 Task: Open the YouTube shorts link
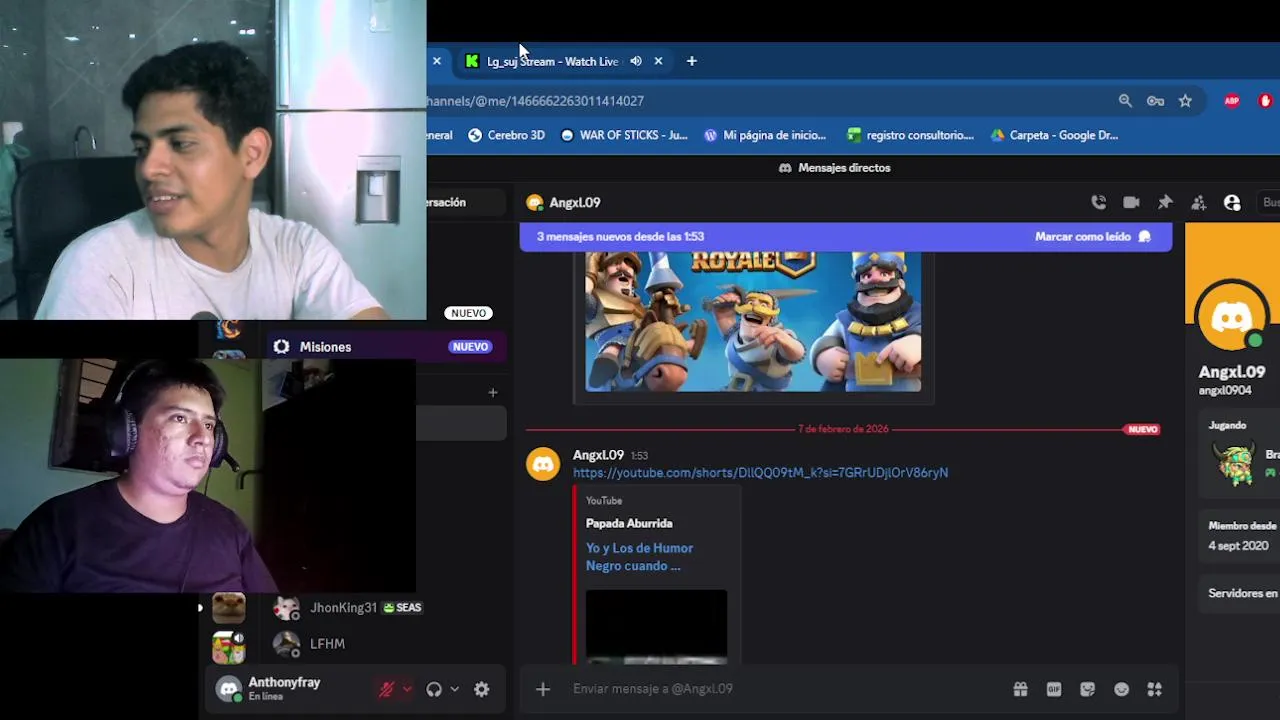coord(760,472)
